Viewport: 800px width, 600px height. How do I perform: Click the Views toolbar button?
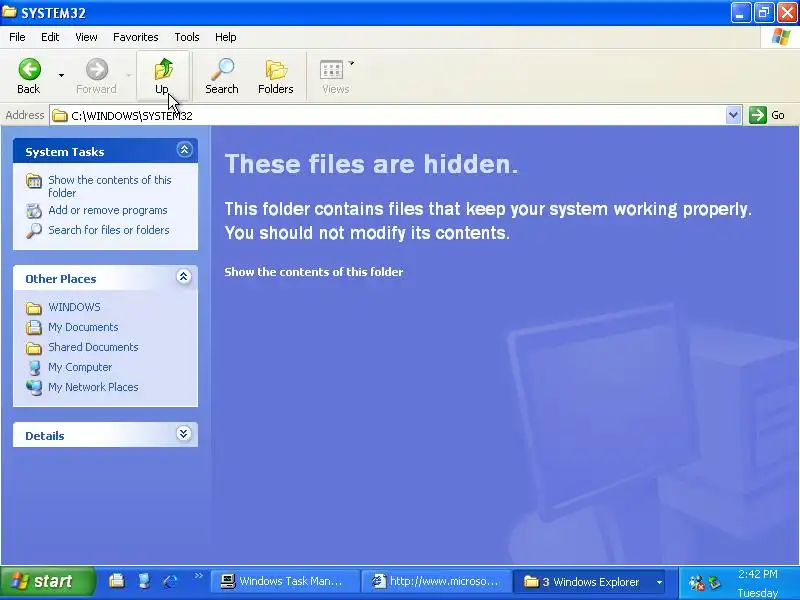(334, 76)
